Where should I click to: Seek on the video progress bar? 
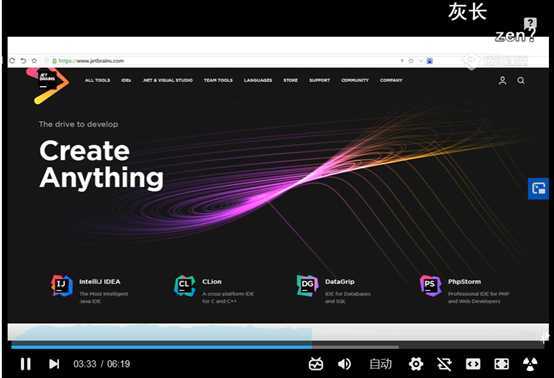pos(277,347)
